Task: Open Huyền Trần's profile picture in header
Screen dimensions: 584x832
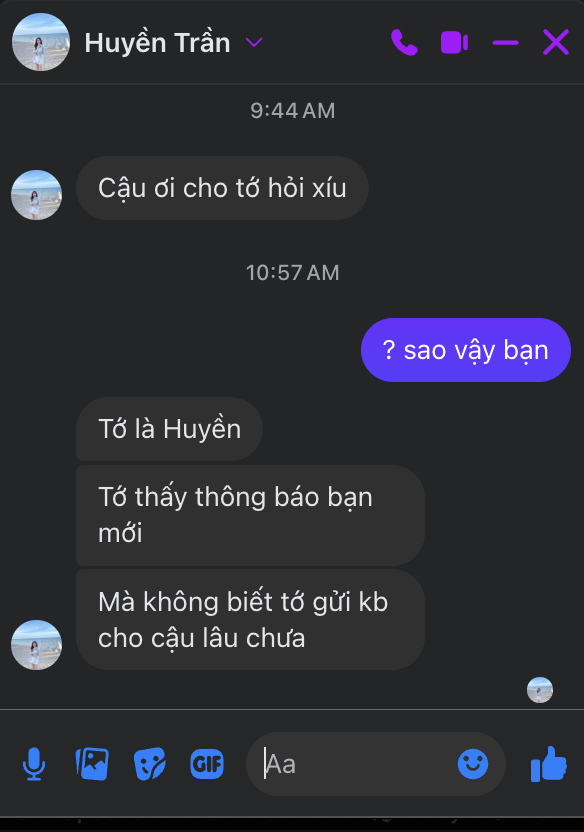Action: (41, 42)
